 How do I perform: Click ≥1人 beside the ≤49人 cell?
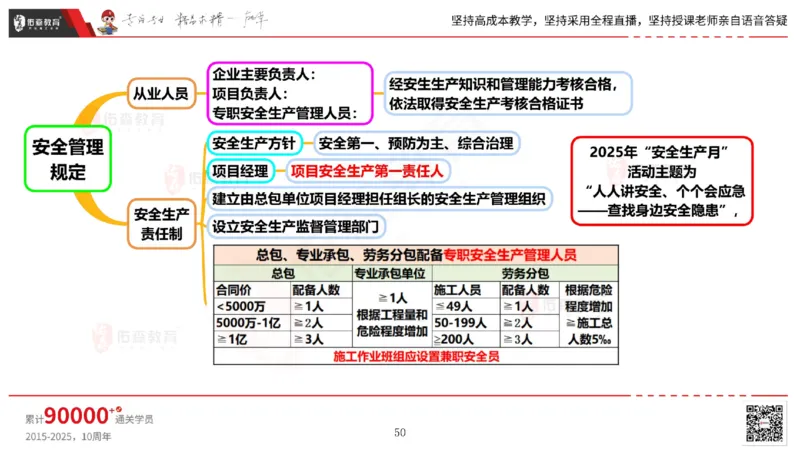point(529,306)
